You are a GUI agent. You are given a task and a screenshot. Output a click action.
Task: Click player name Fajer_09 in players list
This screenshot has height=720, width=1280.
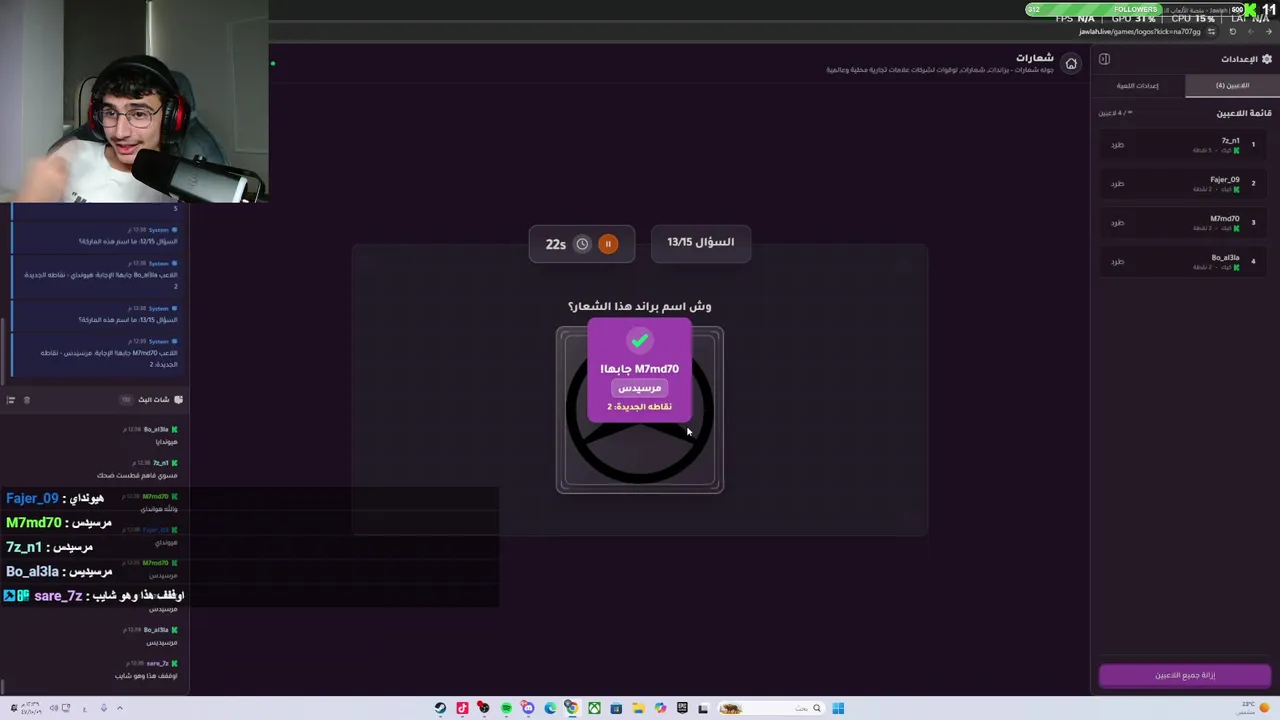[x=1224, y=180]
